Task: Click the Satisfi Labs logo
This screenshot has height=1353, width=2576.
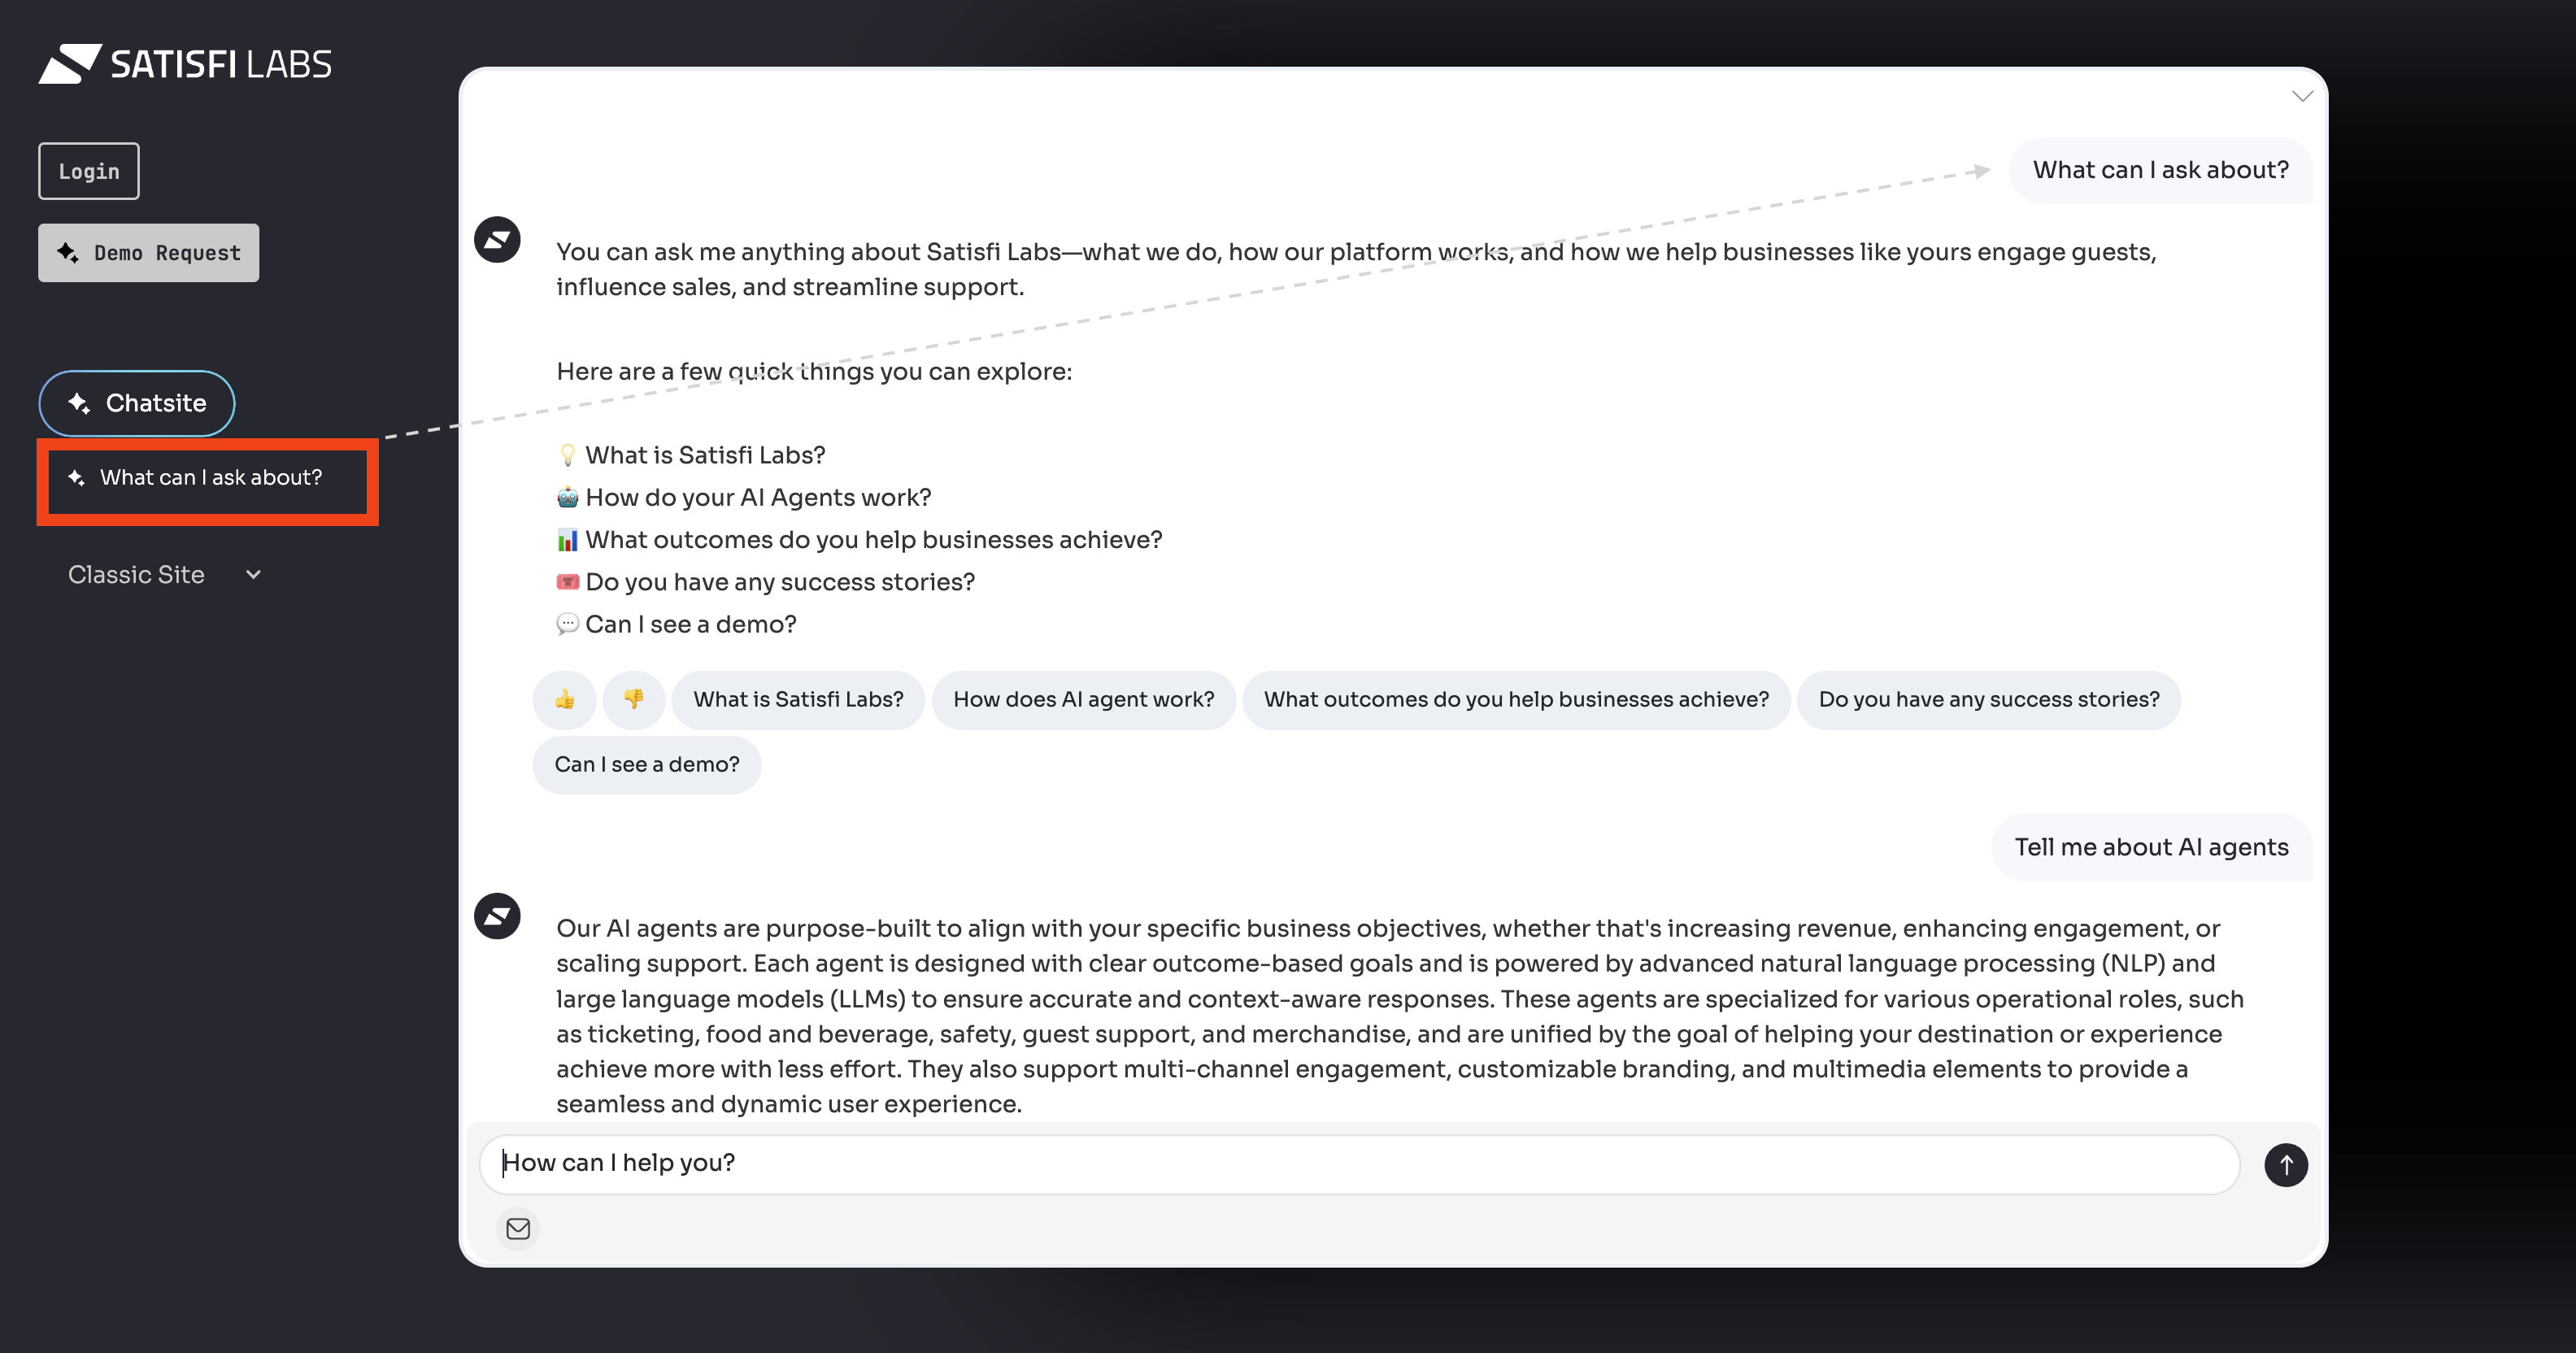Action: [185, 64]
